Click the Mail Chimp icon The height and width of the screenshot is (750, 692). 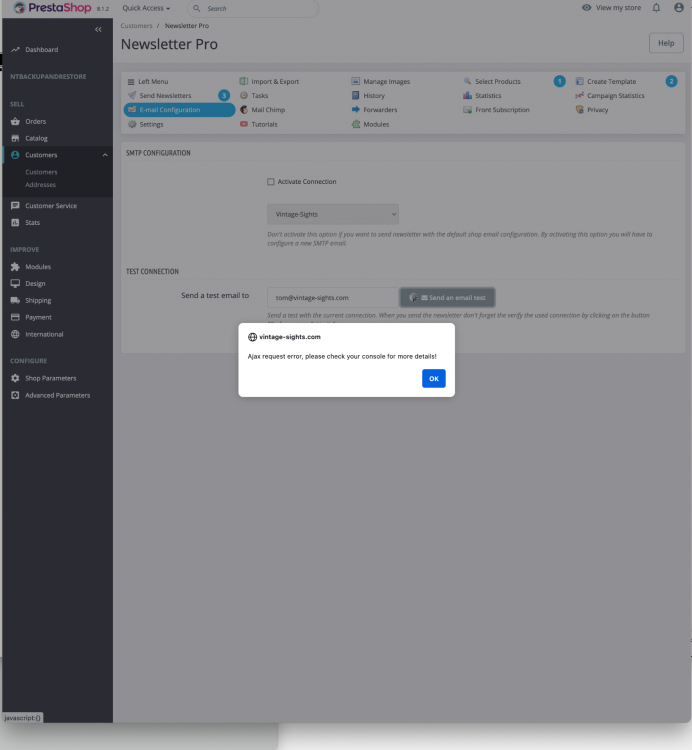(x=244, y=110)
